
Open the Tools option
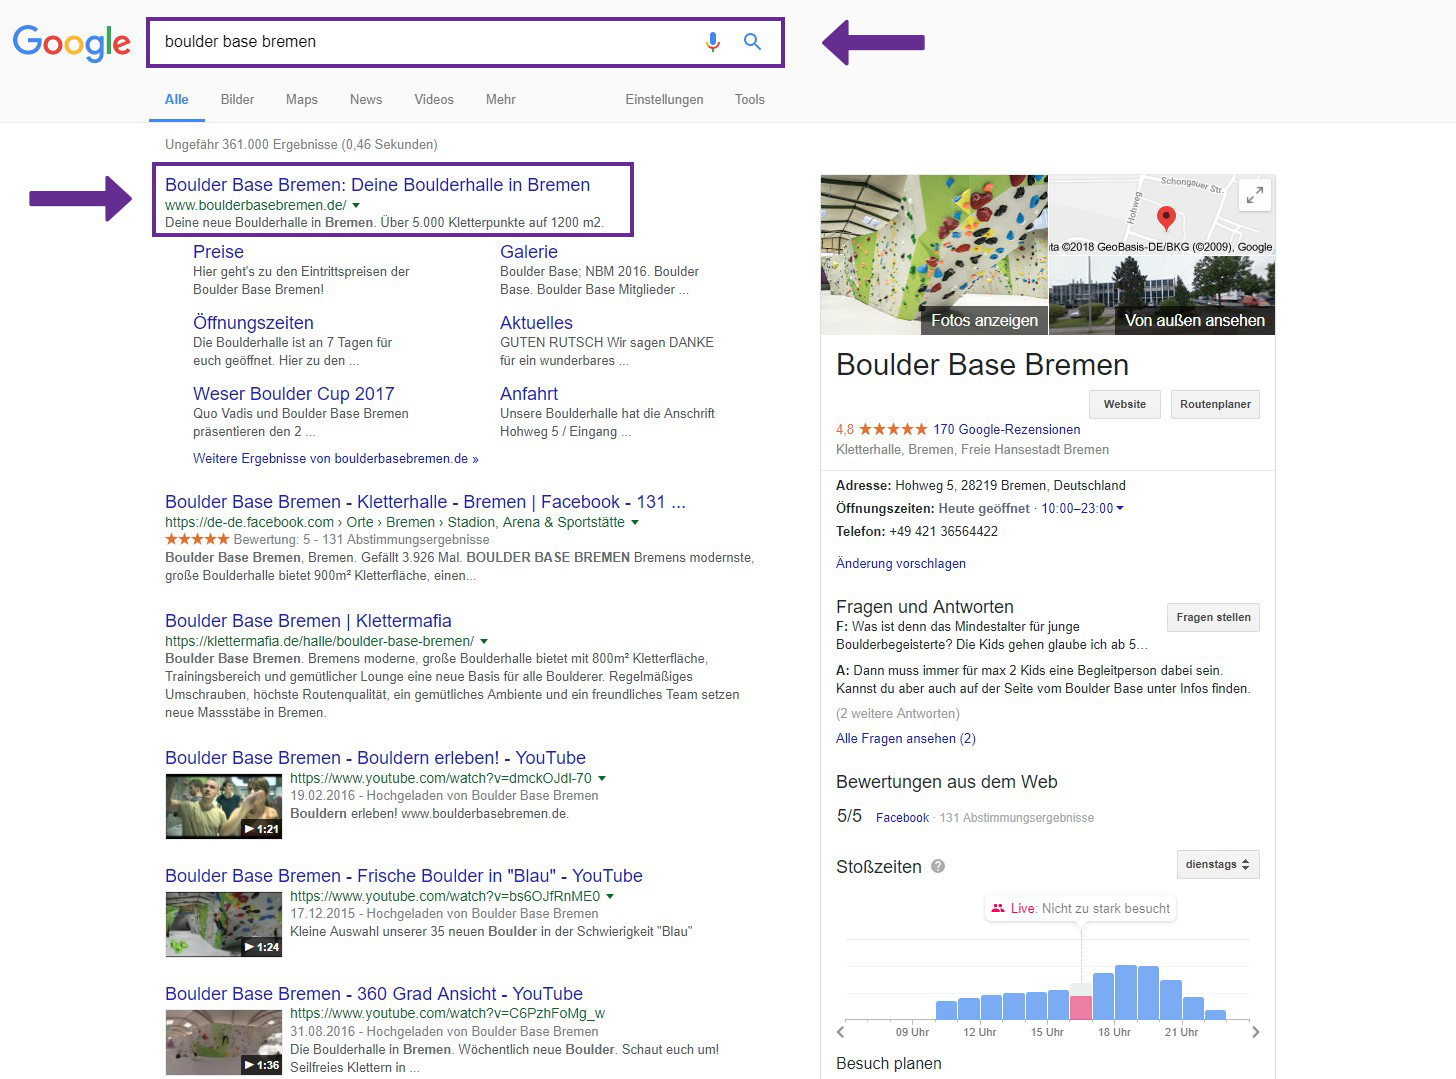[x=749, y=99]
